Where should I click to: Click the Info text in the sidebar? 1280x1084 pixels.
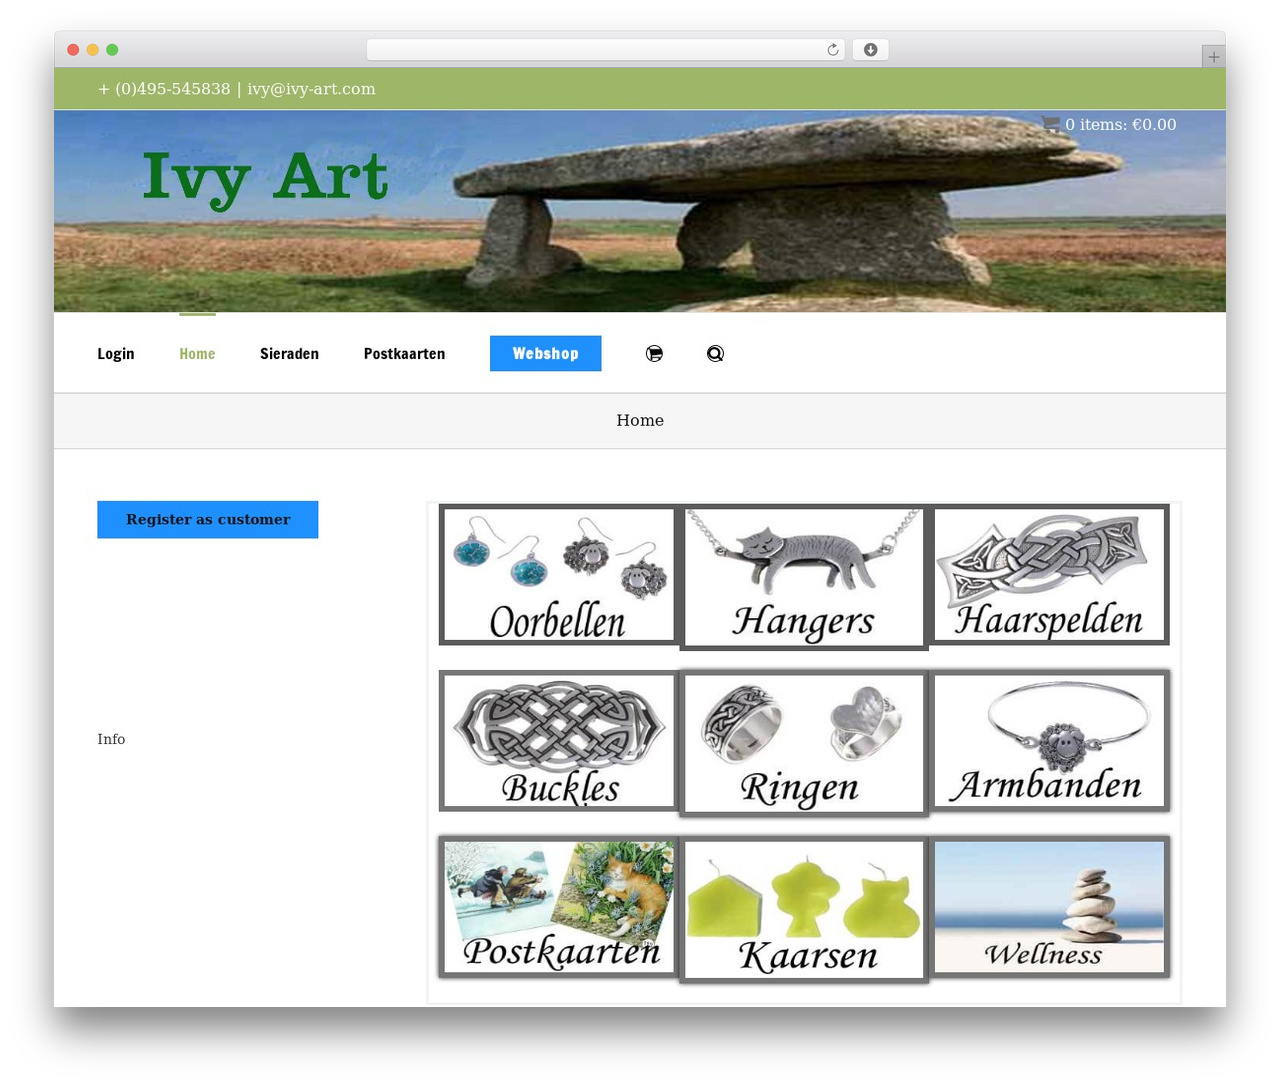(111, 739)
